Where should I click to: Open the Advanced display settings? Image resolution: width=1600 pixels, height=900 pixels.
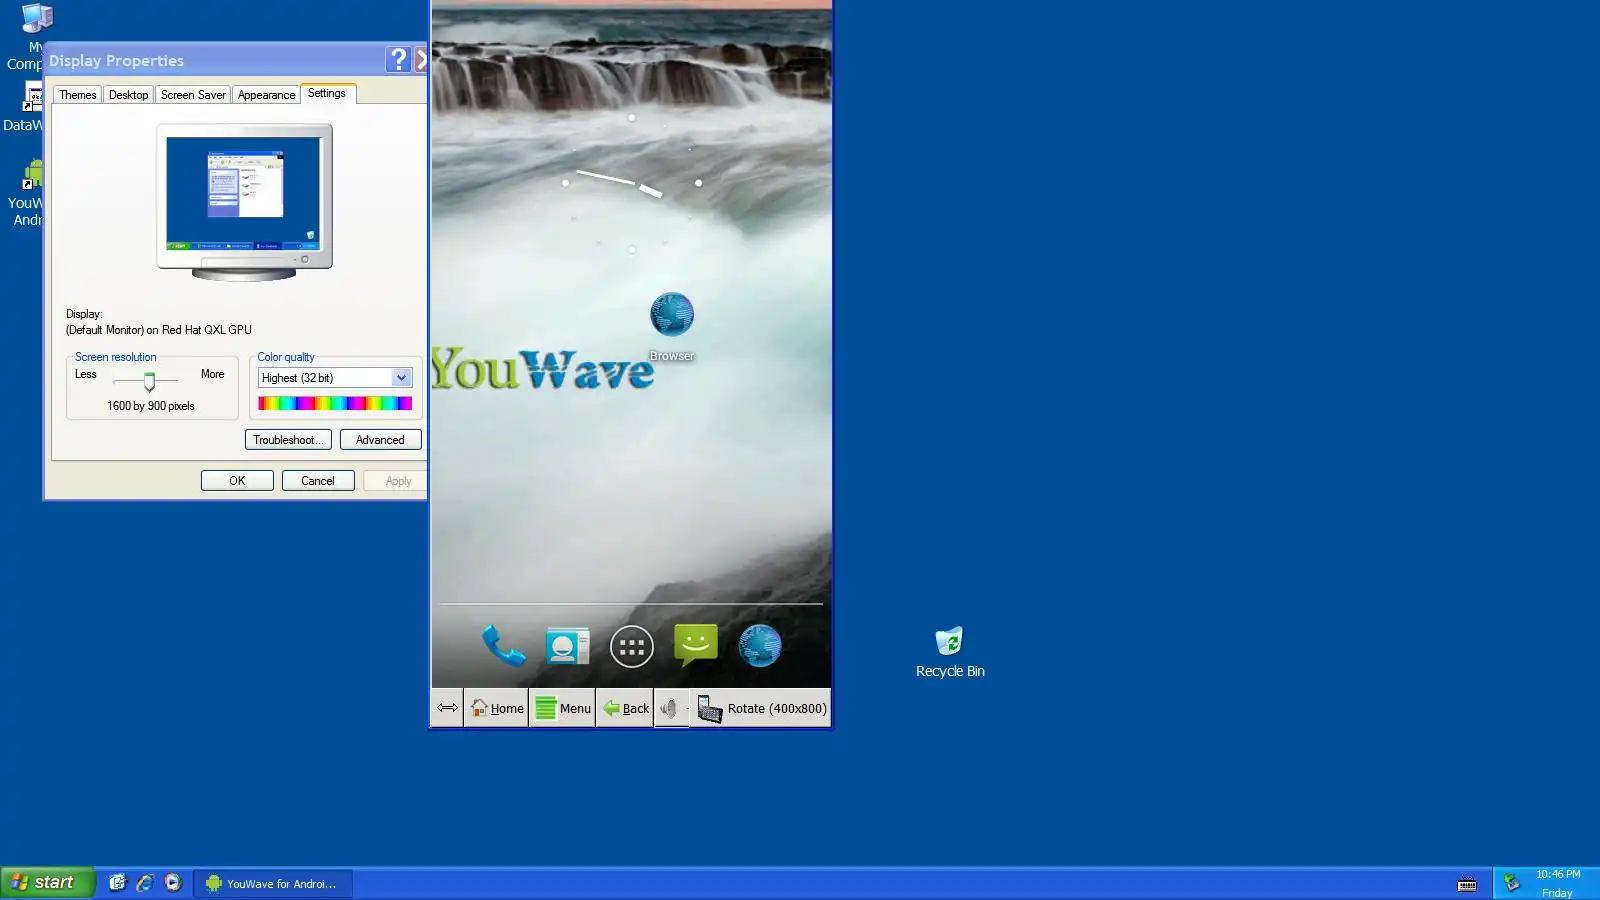click(x=380, y=440)
